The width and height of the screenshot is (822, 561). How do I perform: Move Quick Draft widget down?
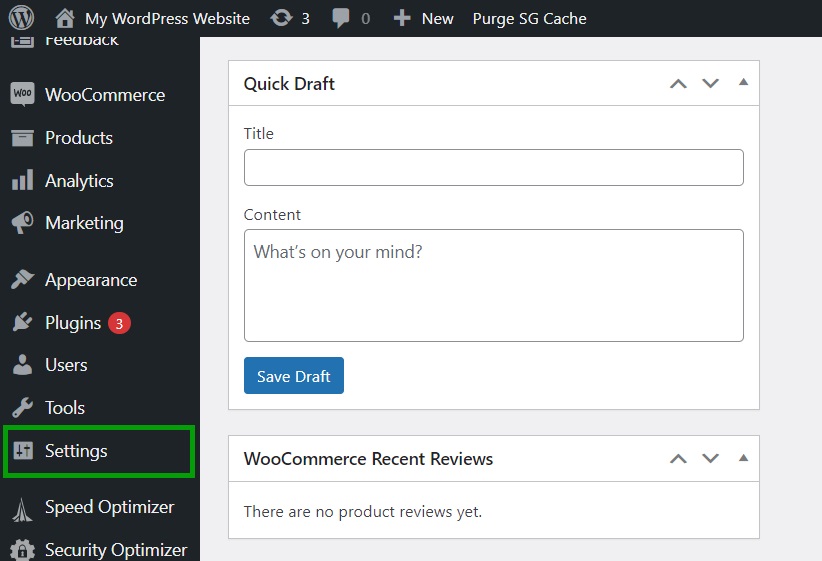(x=710, y=83)
